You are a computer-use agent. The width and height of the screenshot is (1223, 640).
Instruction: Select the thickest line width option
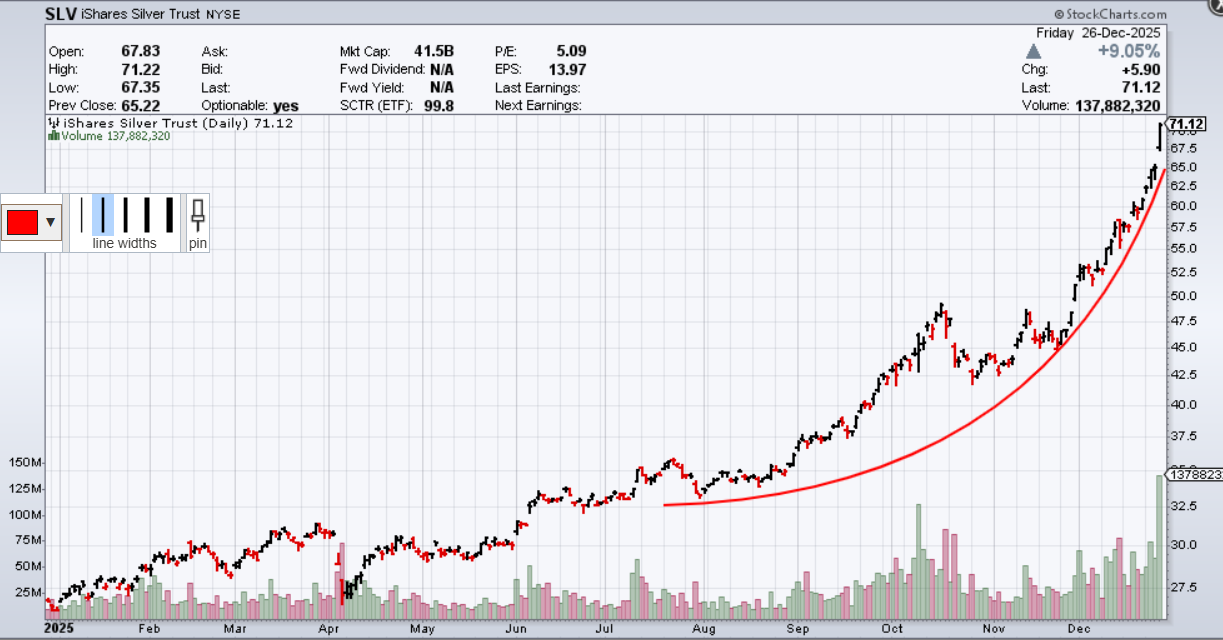170,215
